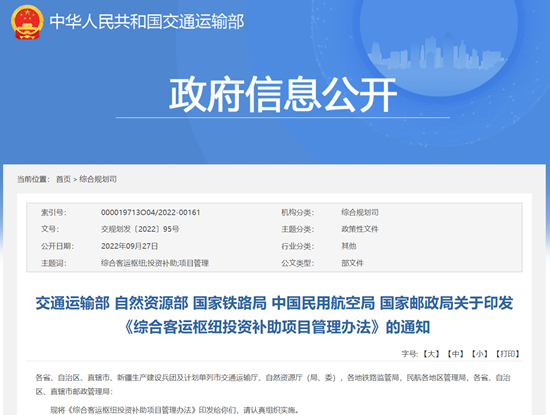Click 政策性文件 subject category value

coord(360,229)
